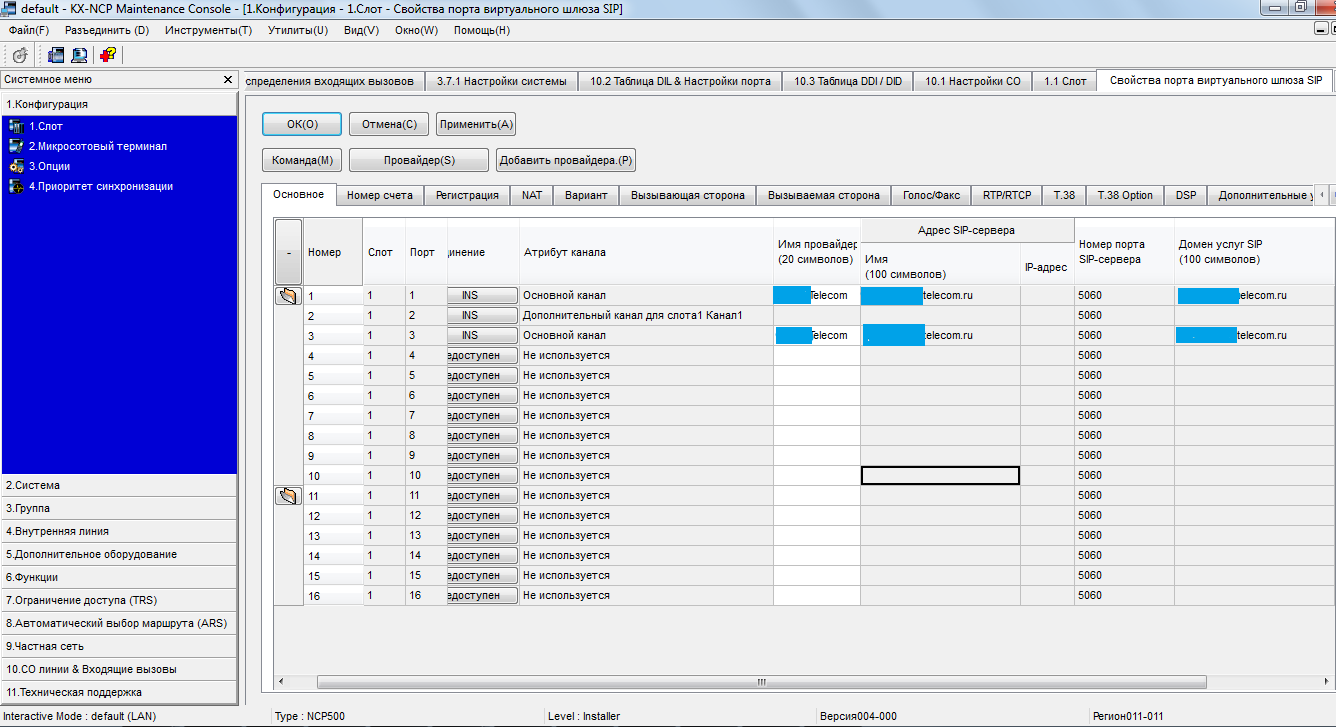Open 3.Опции in the sidebar
Image resolution: width=1336 pixels, height=727 pixels.
tap(49, 166)
